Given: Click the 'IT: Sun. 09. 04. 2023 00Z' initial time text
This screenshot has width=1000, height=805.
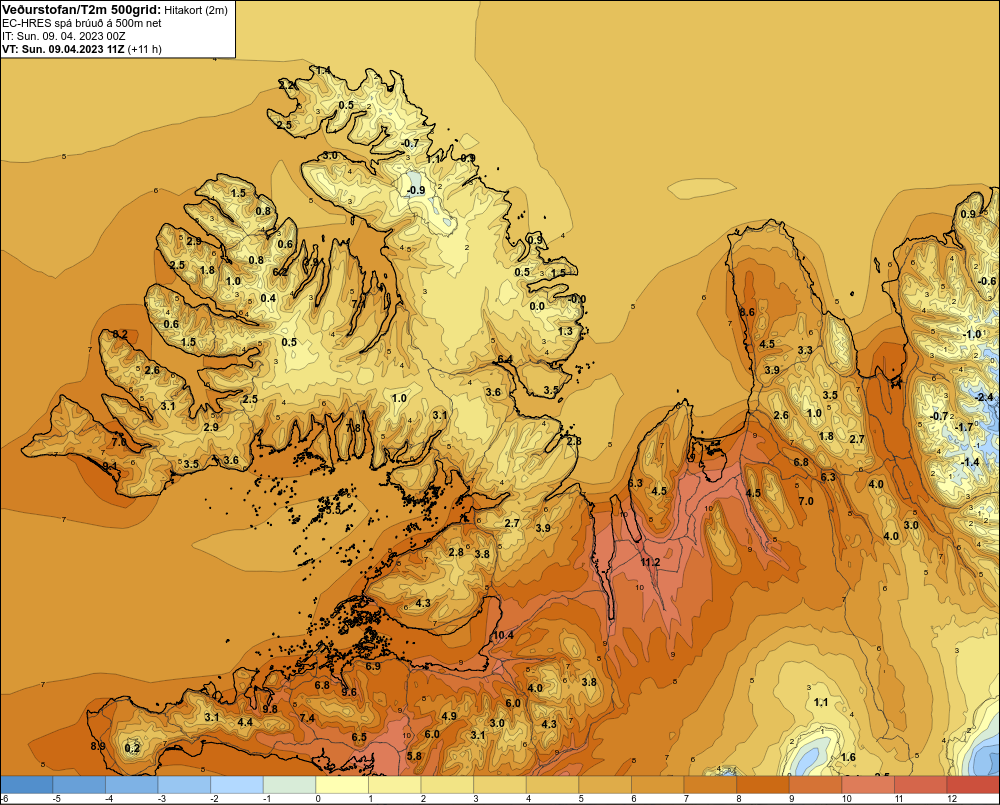Looking at the screenshot, I should tap(64, 36).
